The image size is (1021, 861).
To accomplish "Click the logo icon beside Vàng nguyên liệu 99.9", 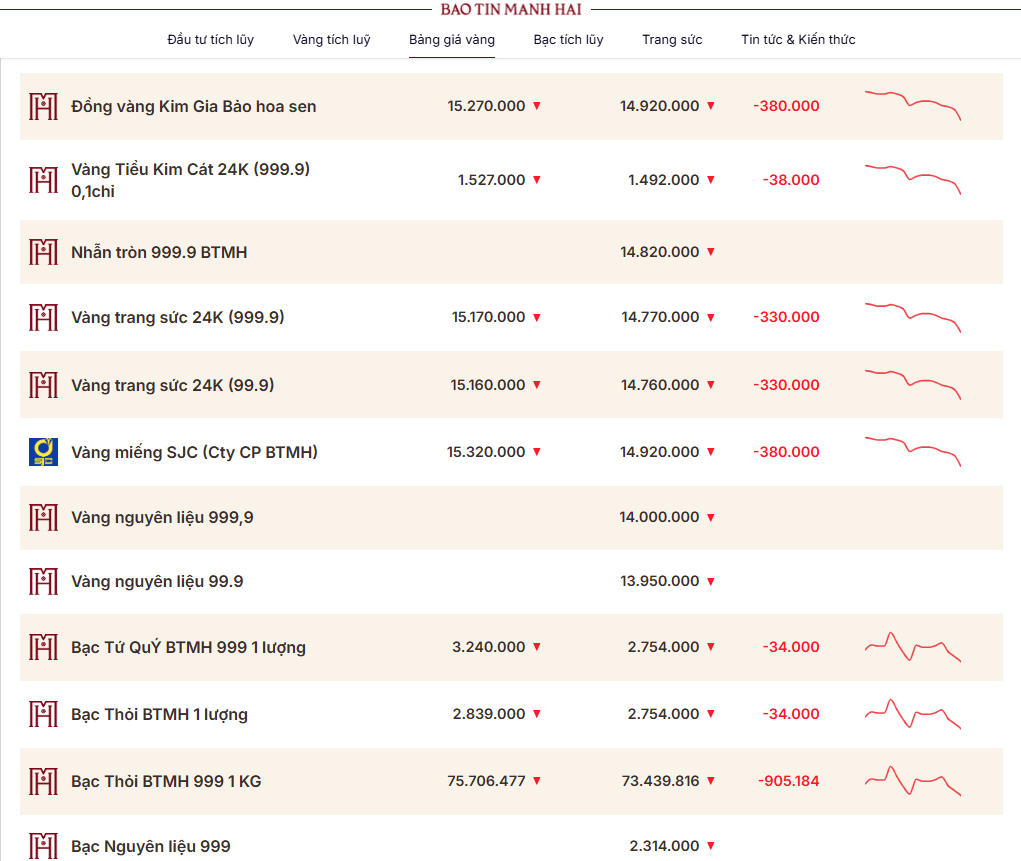I will tap(44, 581).
